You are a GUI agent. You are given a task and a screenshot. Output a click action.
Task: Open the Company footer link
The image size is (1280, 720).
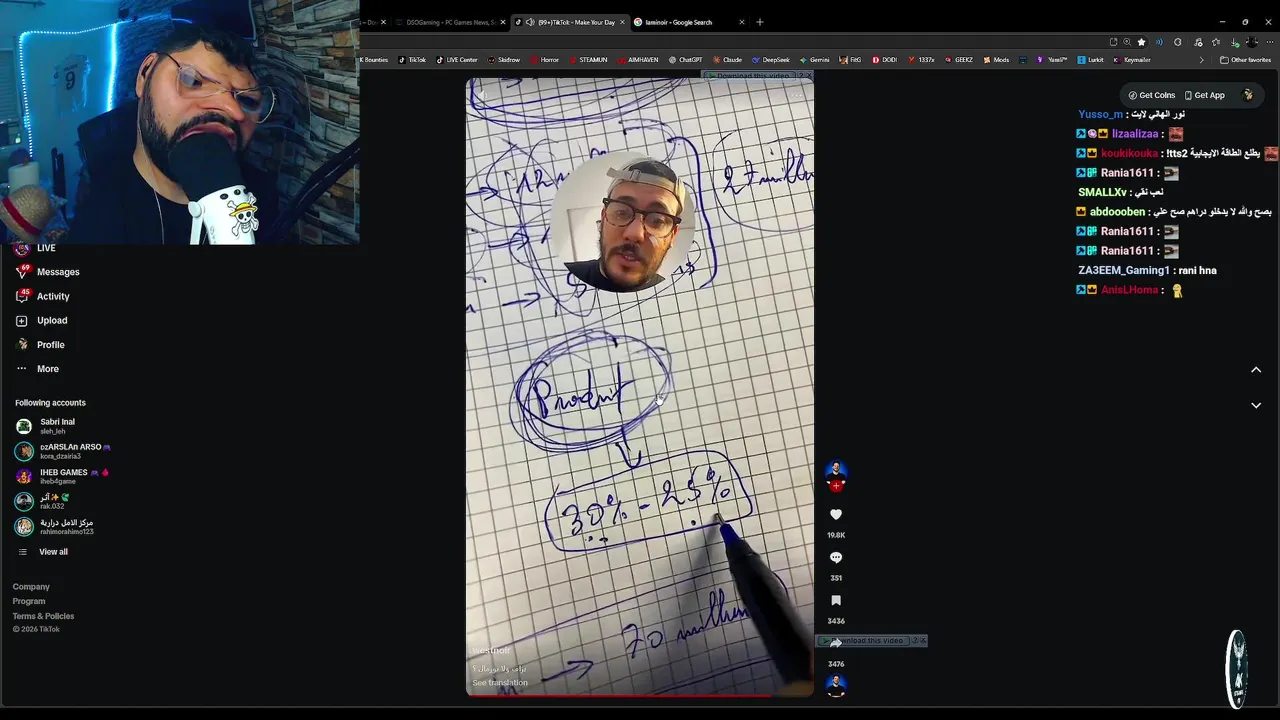(31, 587)
